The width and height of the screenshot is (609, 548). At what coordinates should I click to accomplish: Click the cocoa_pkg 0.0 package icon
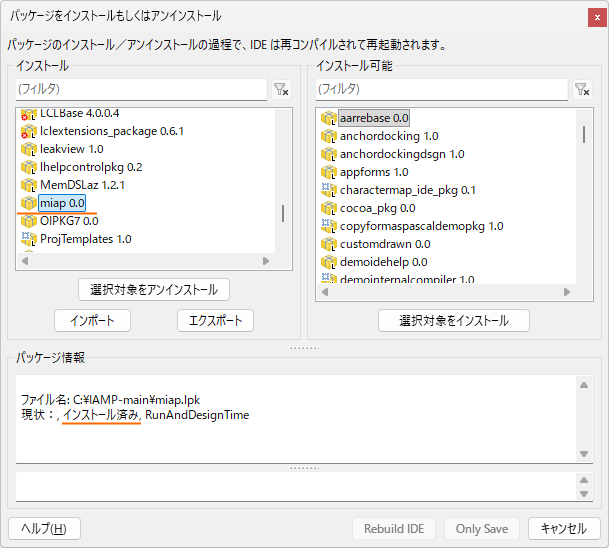329,208
